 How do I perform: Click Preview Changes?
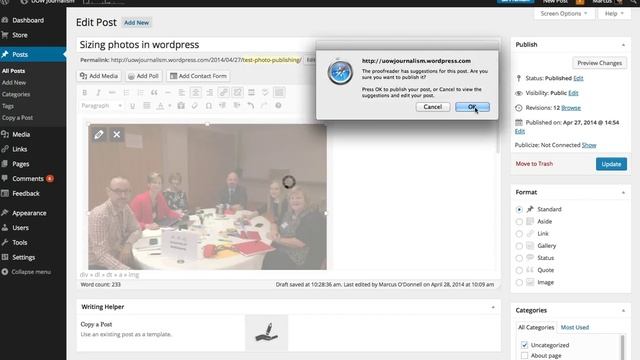click(x=599, y=63)
